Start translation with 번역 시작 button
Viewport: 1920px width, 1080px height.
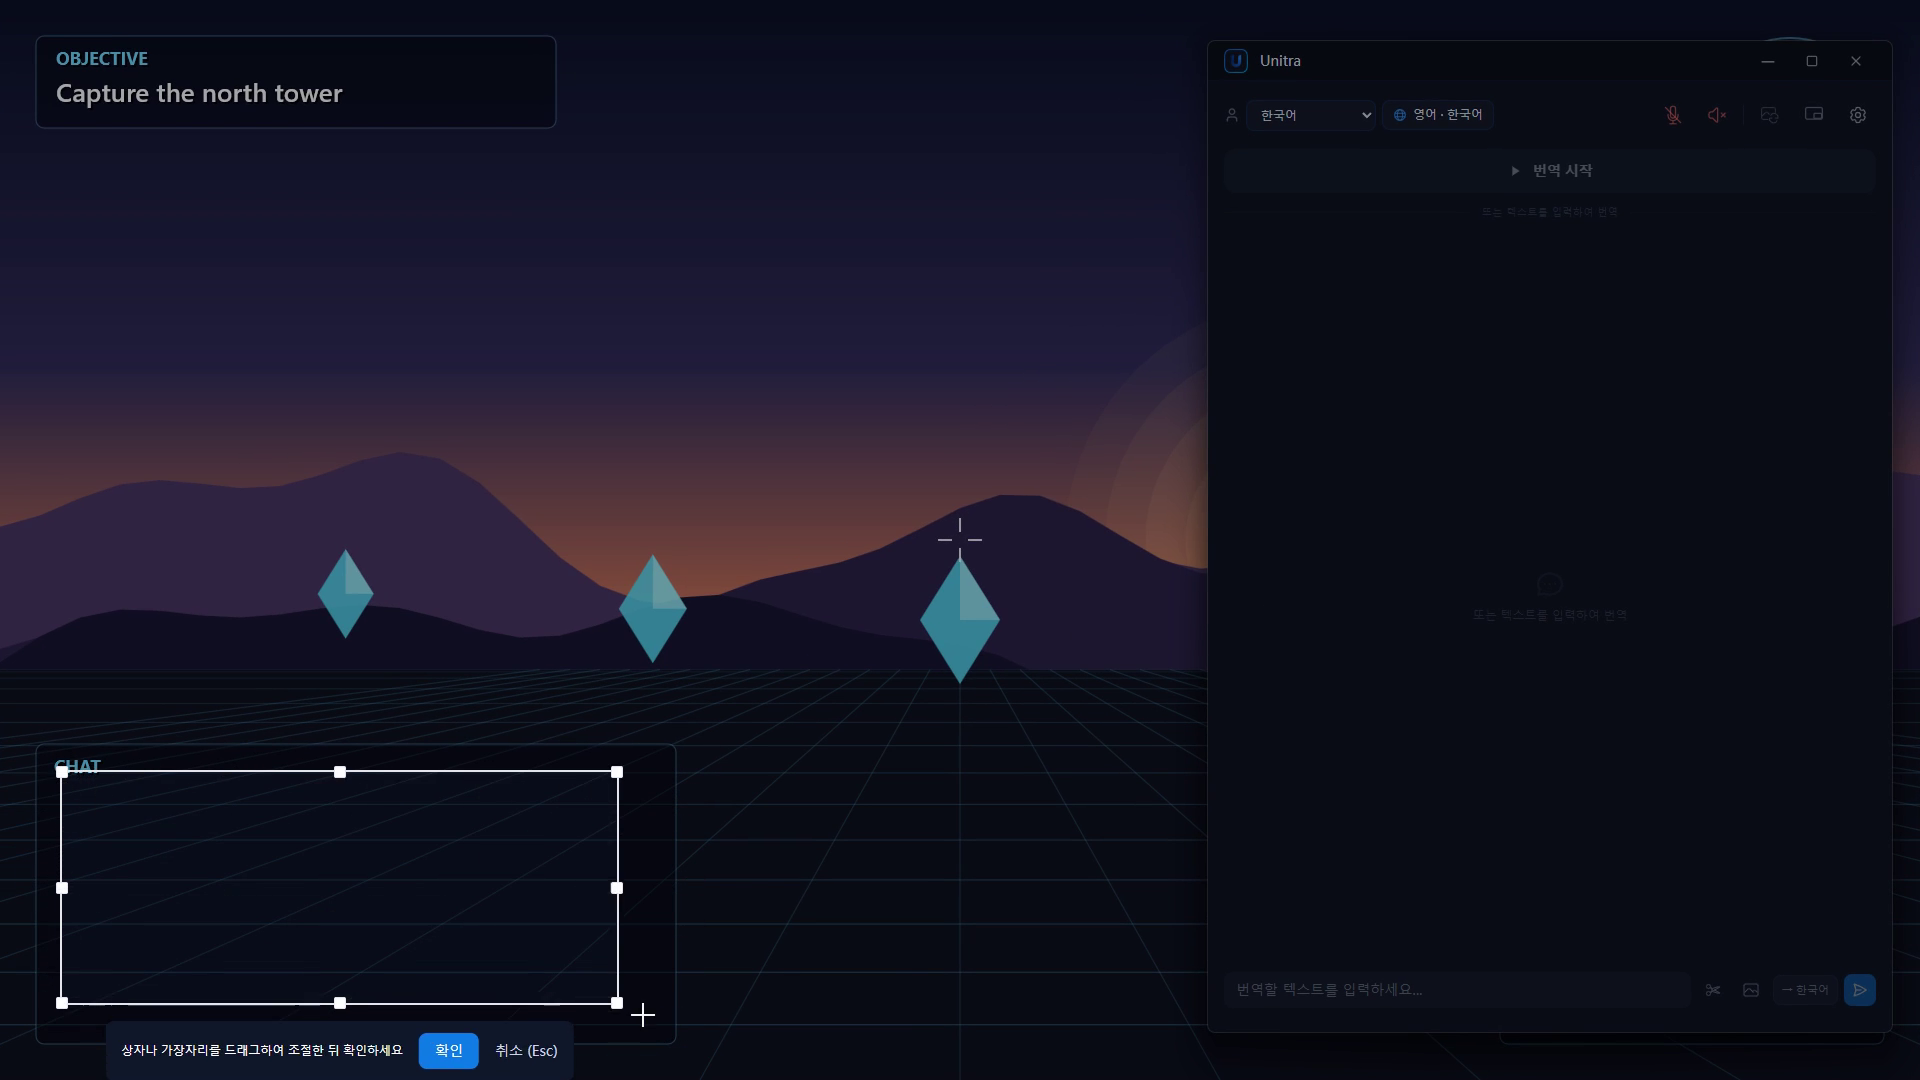pyautogui.click(x=1549, y=171)
